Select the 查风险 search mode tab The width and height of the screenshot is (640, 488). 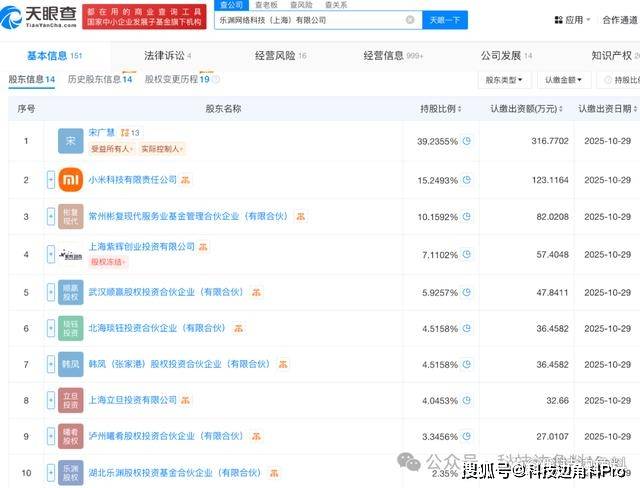pos(301,5)
